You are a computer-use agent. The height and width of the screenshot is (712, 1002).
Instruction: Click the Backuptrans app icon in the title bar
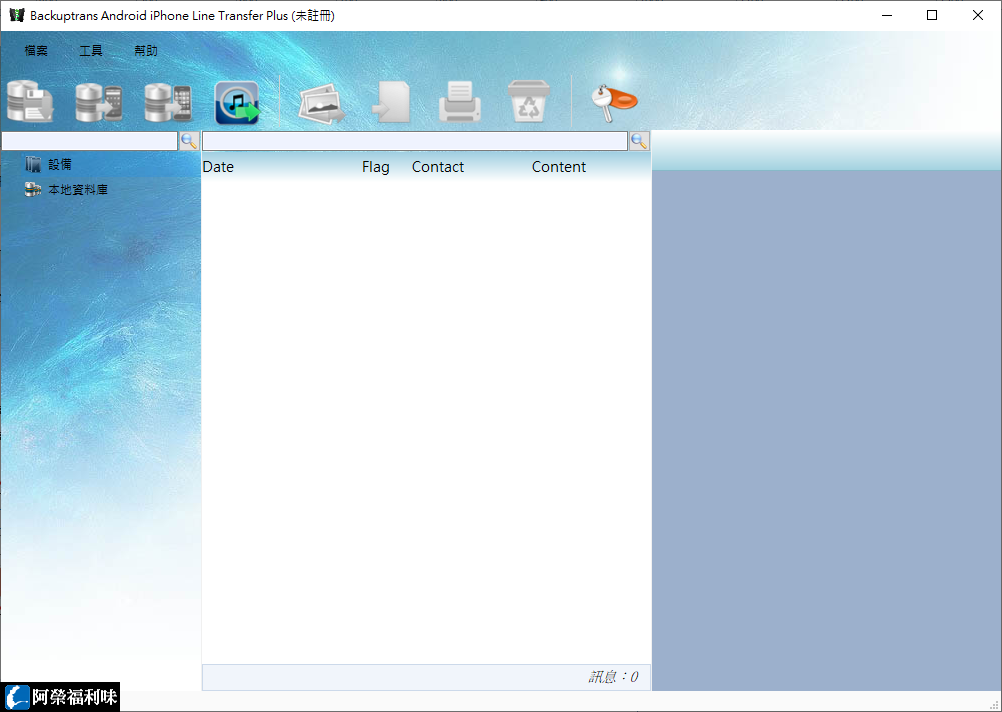[17, 15]
